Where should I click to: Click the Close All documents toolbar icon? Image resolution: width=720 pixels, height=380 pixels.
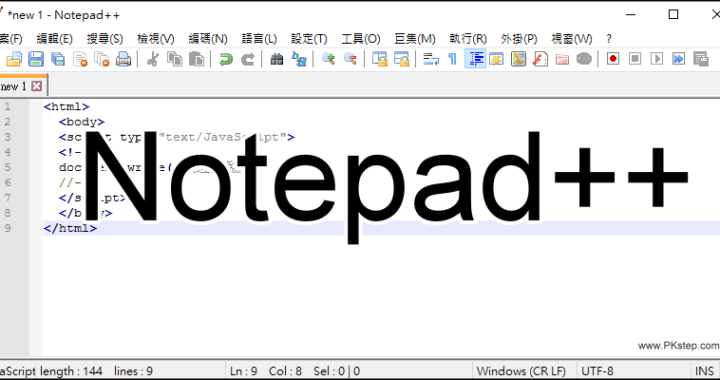click(101, 59)
